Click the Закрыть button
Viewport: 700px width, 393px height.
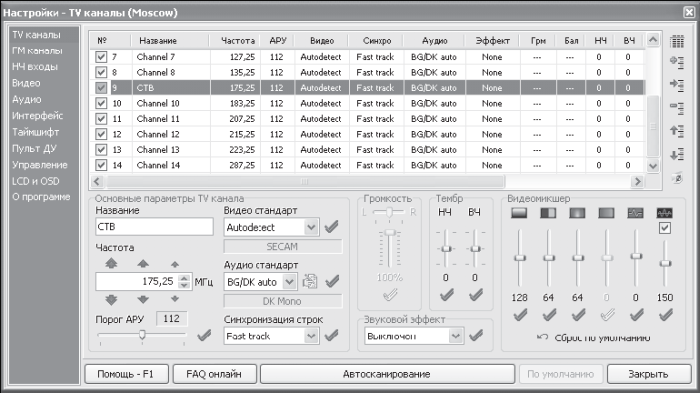[649, 374]
